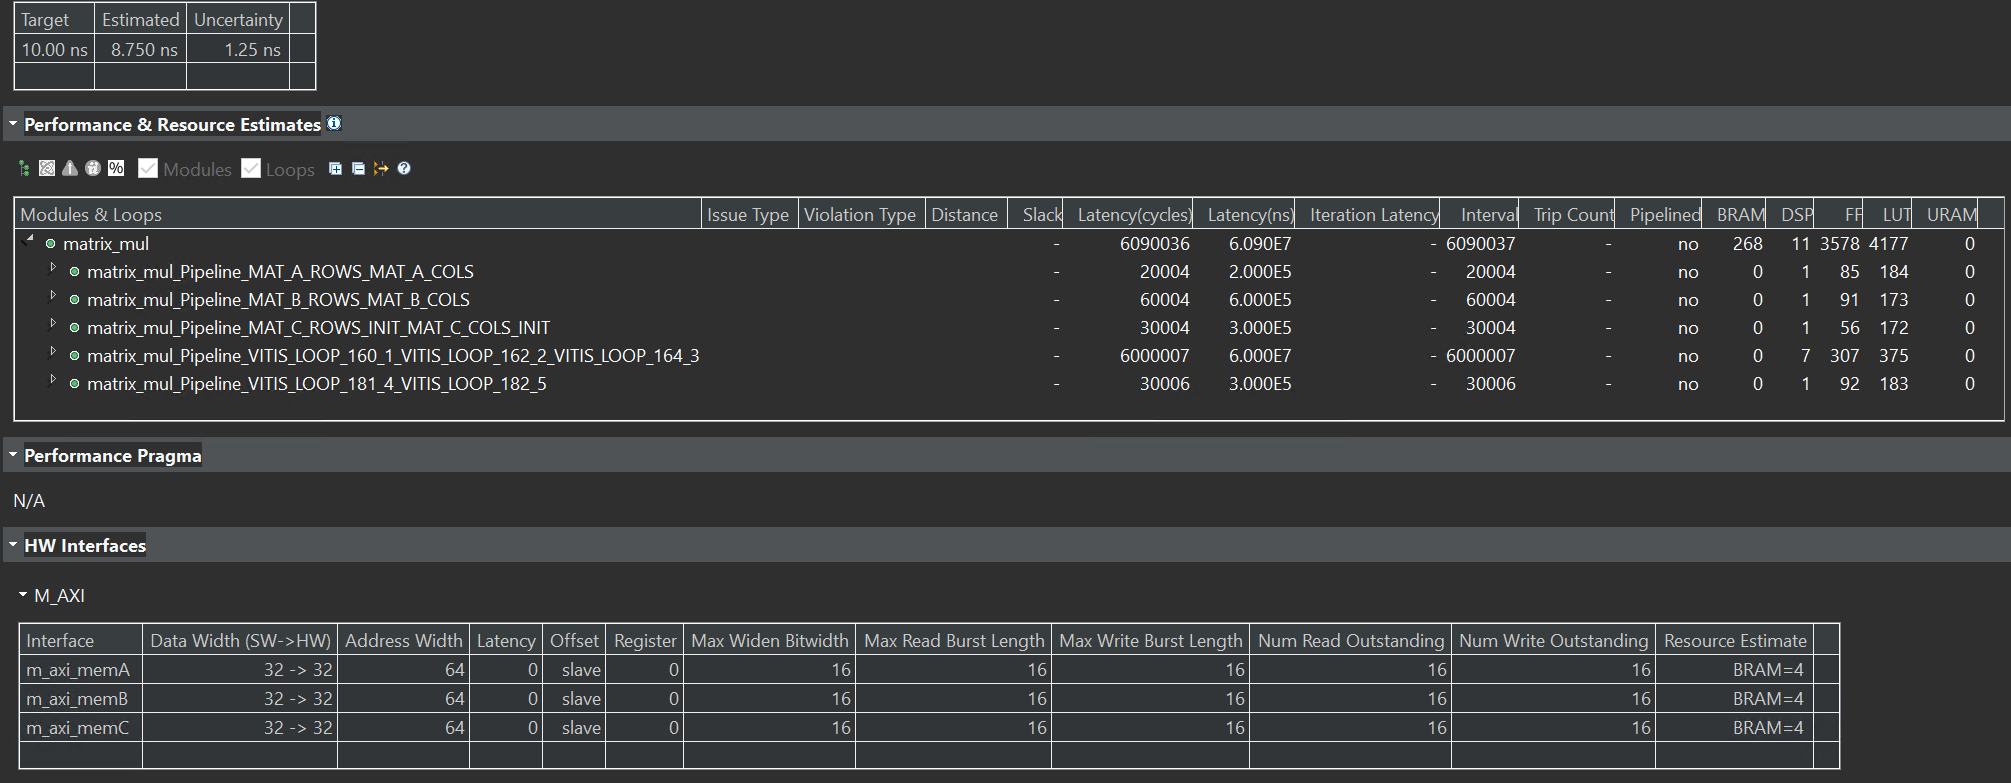2011x783 pixels.
Task: Click the Issue Type column header
Action: 749,214
